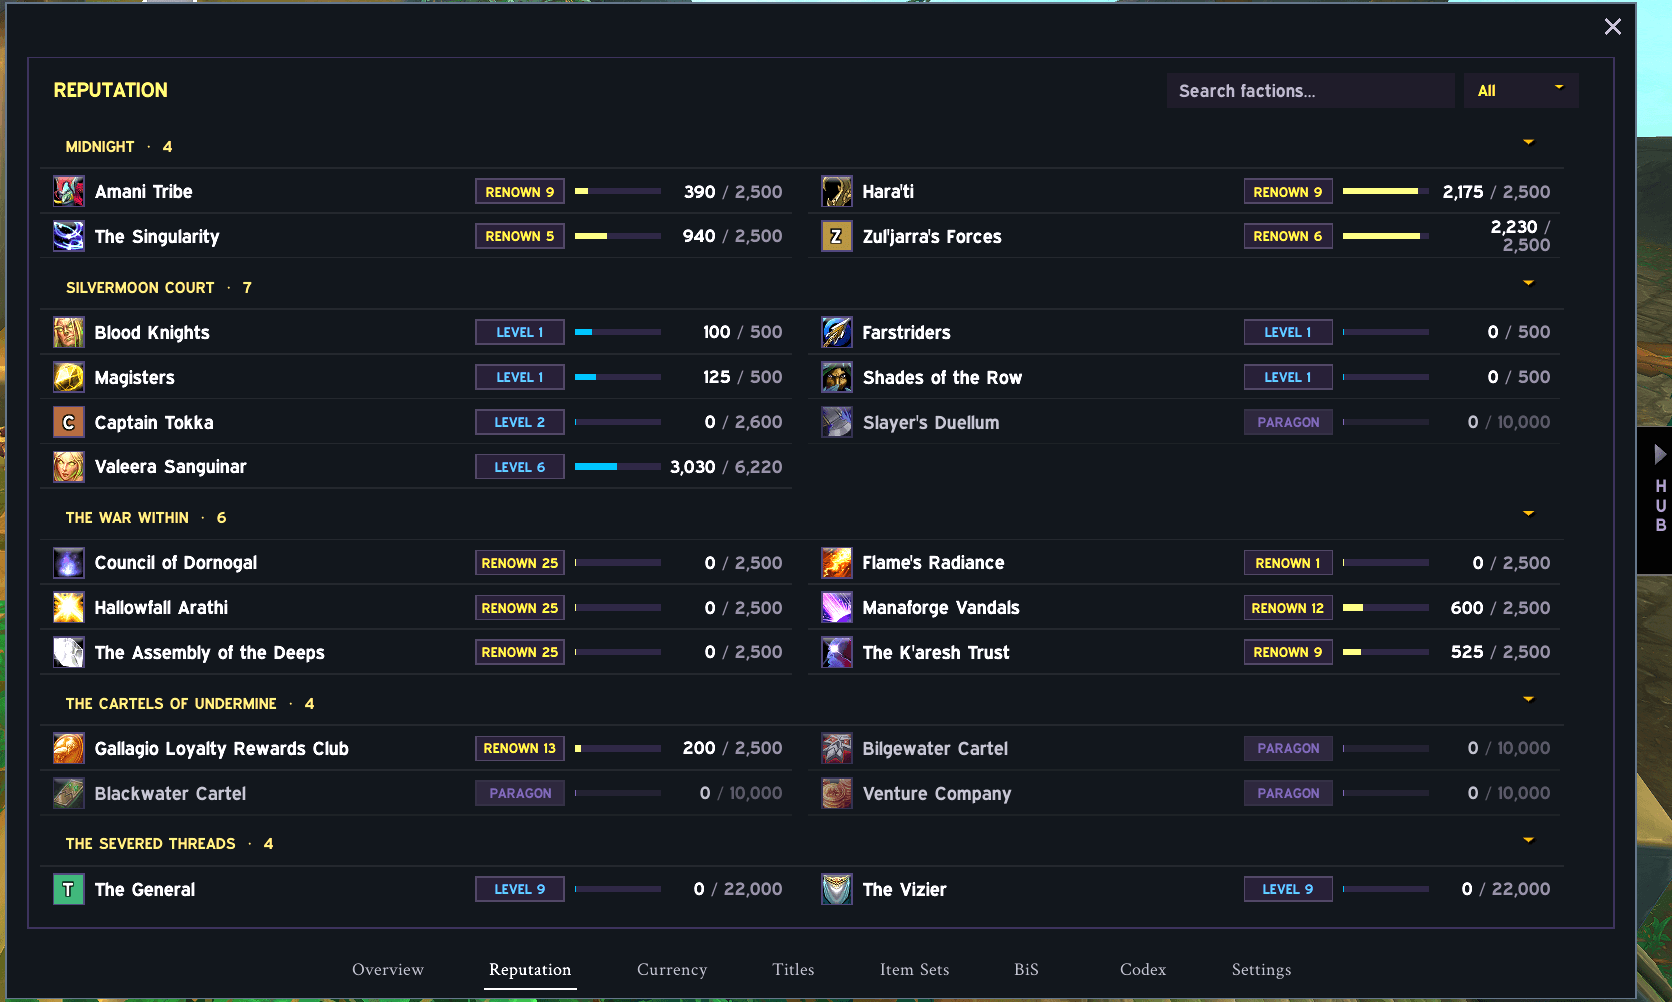The image size is (1672, 1002).
Task: Click the Captain Tokka icon
Action: [69, 422]
